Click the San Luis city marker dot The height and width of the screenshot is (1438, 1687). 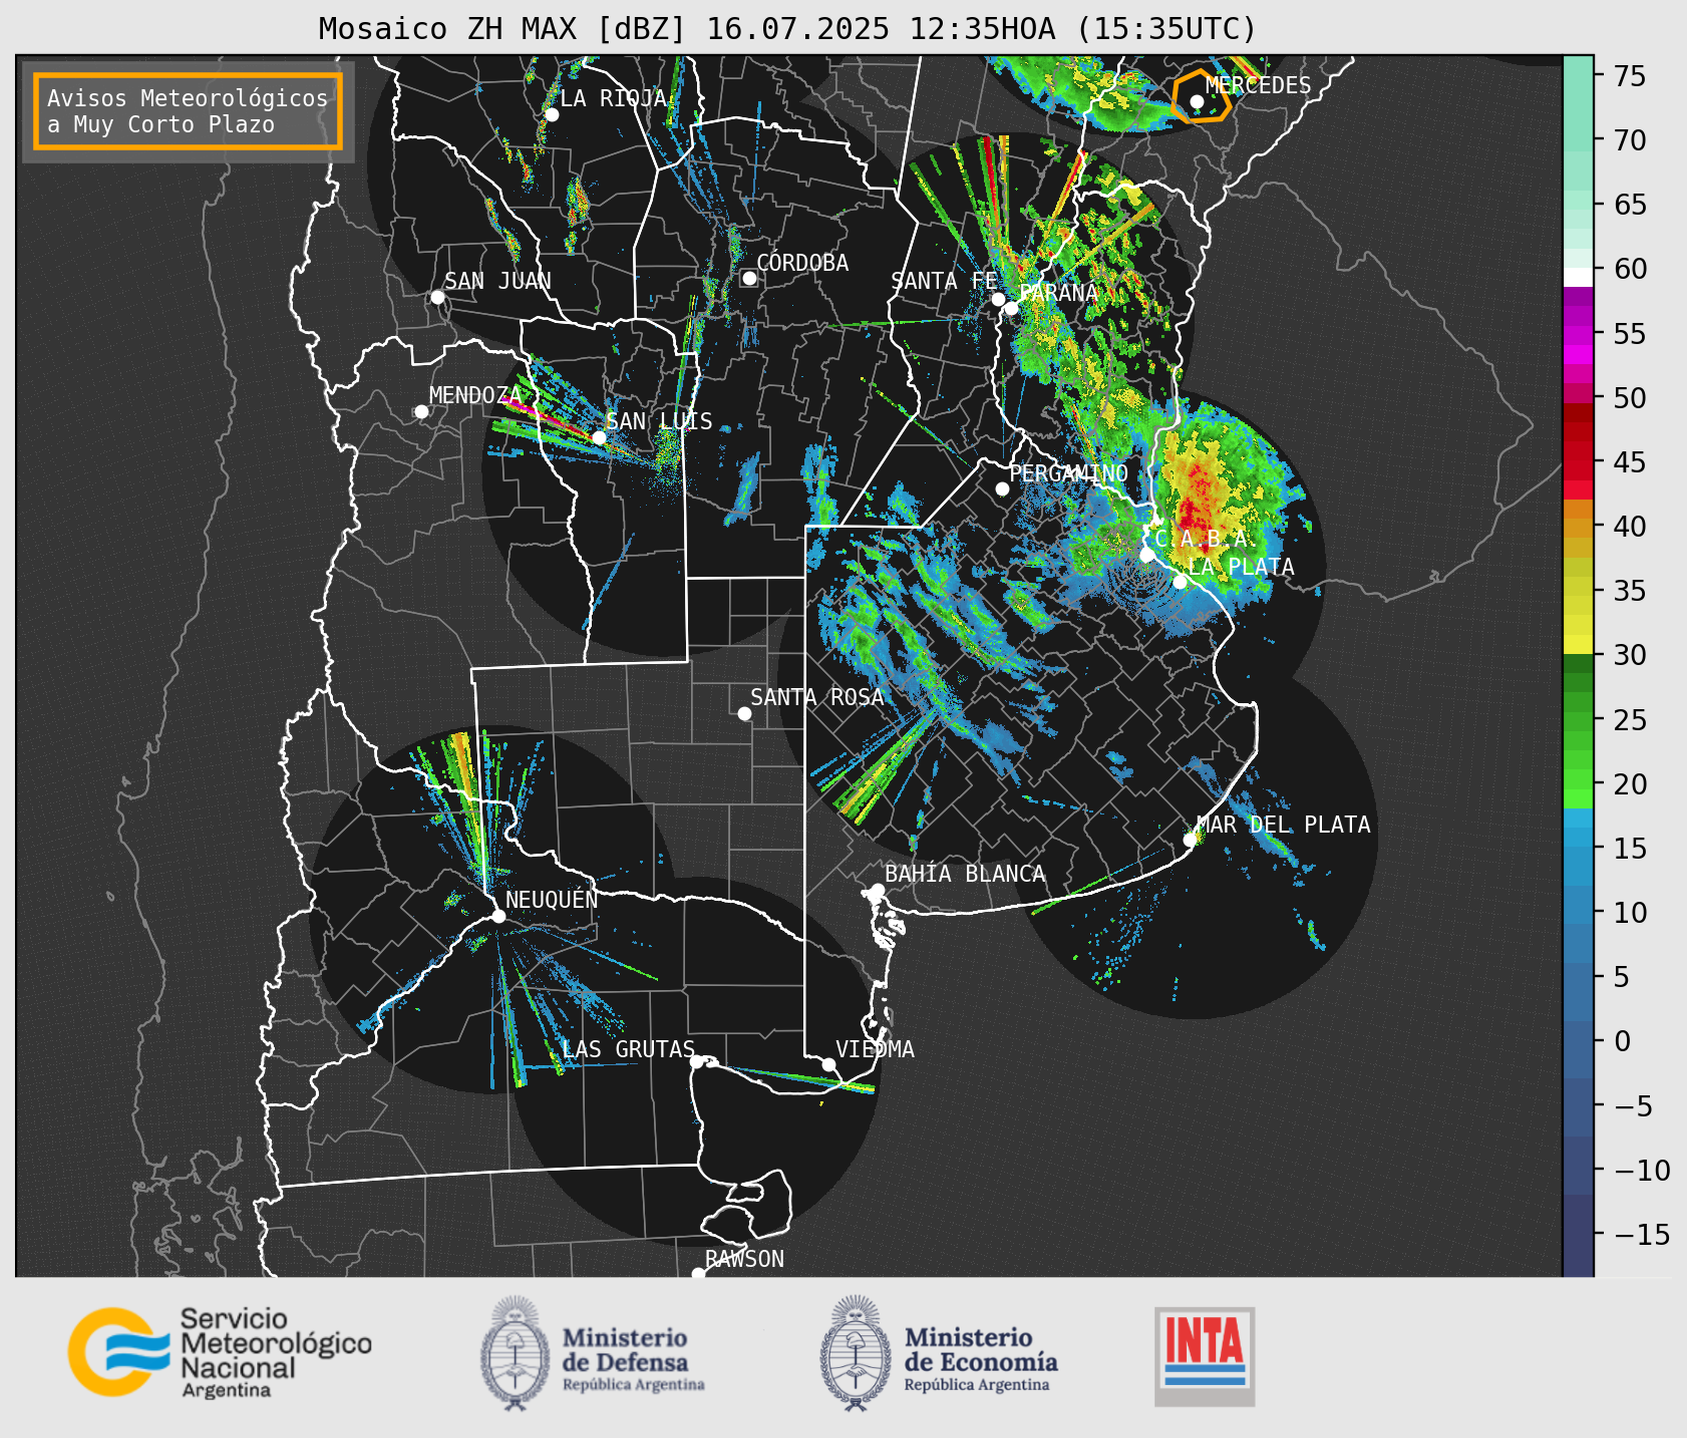pyautogui.click(x=598, y=437)
